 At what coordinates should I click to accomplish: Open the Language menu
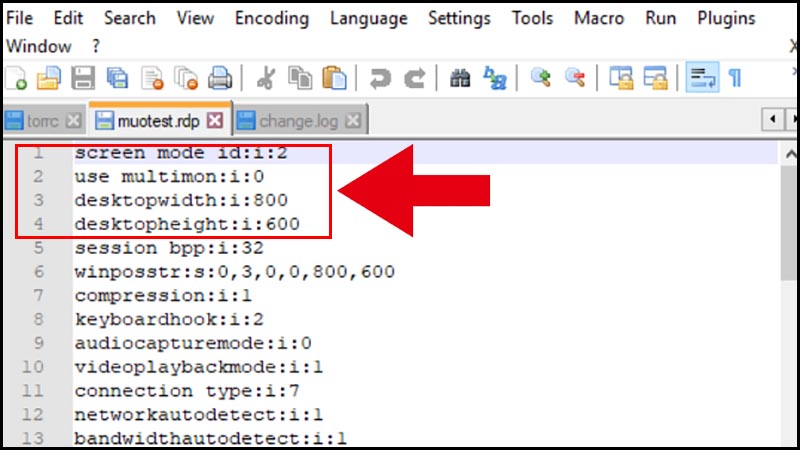point(368,18)
